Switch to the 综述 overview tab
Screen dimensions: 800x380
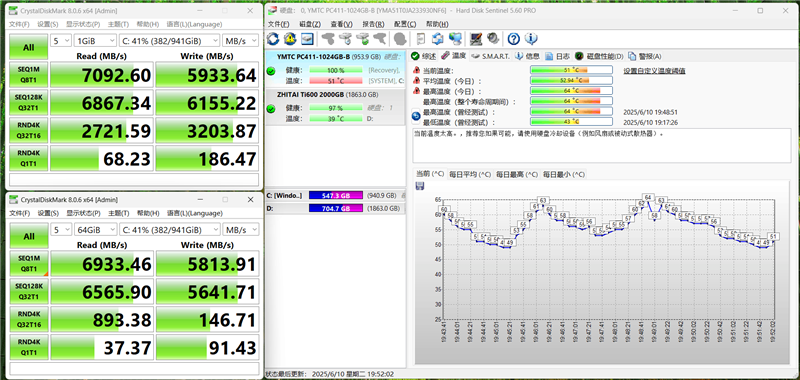tap(424, 56)
